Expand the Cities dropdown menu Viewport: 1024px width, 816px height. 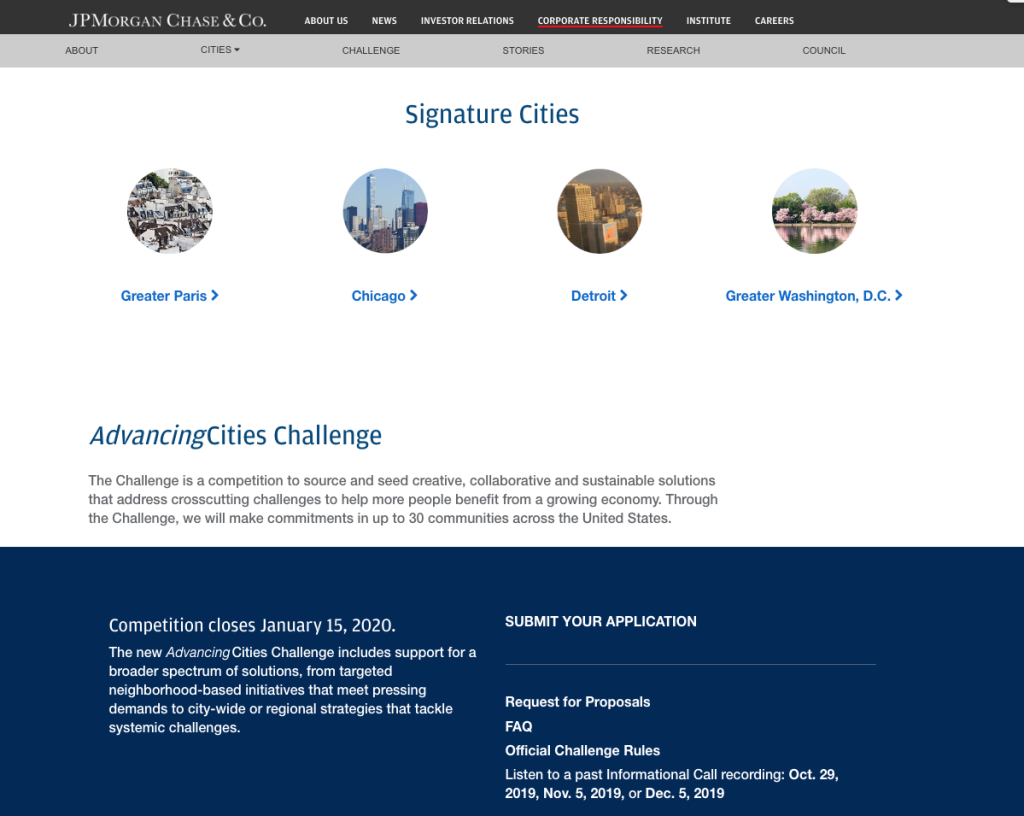220,50
